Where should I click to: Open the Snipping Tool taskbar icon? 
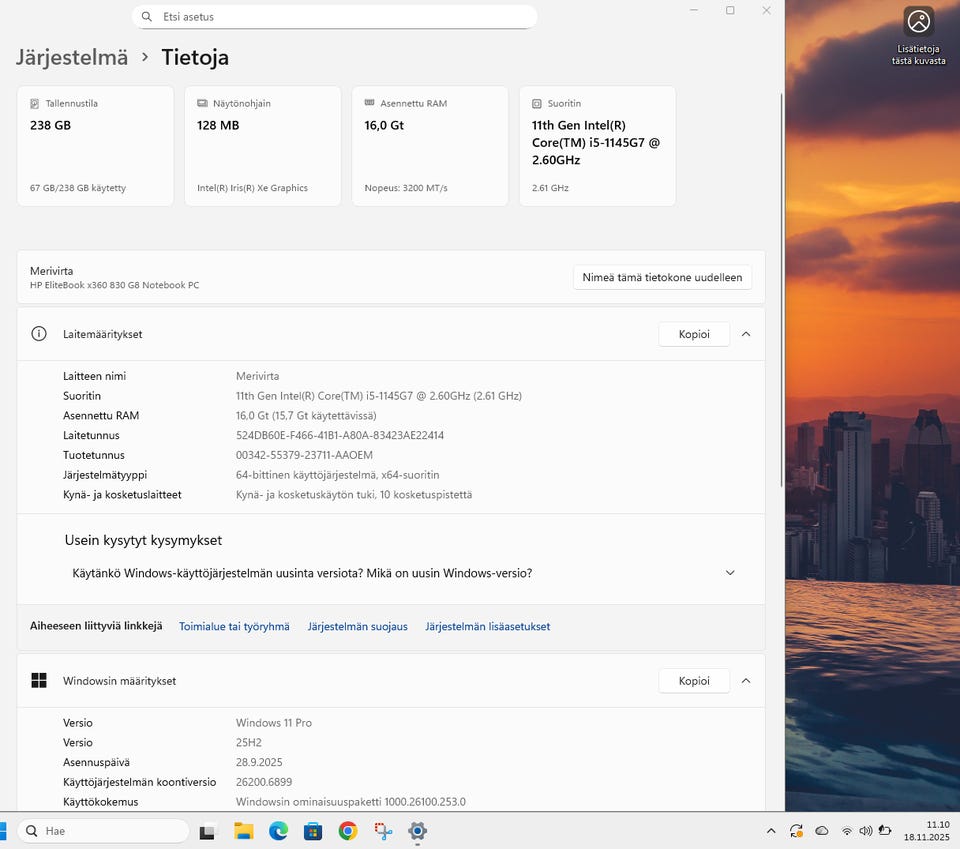(x=383, y=831)
